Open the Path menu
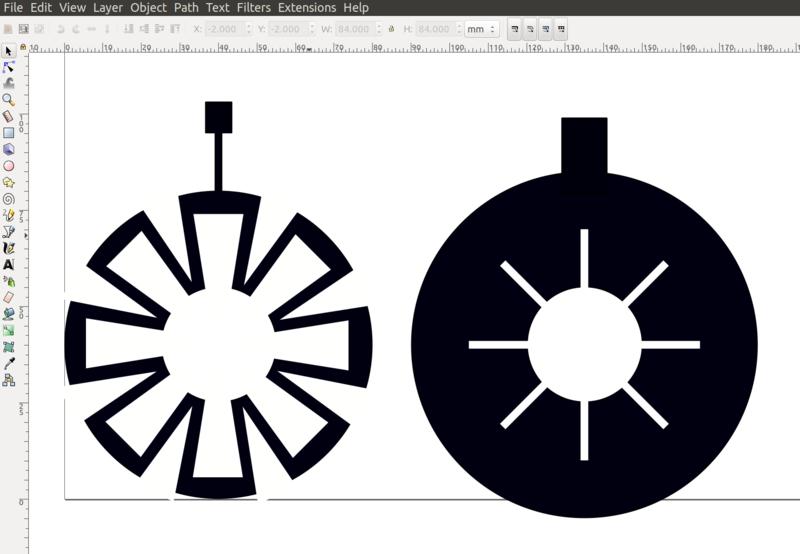This screenshot has height=554, width=800. [x=186, y=8]
